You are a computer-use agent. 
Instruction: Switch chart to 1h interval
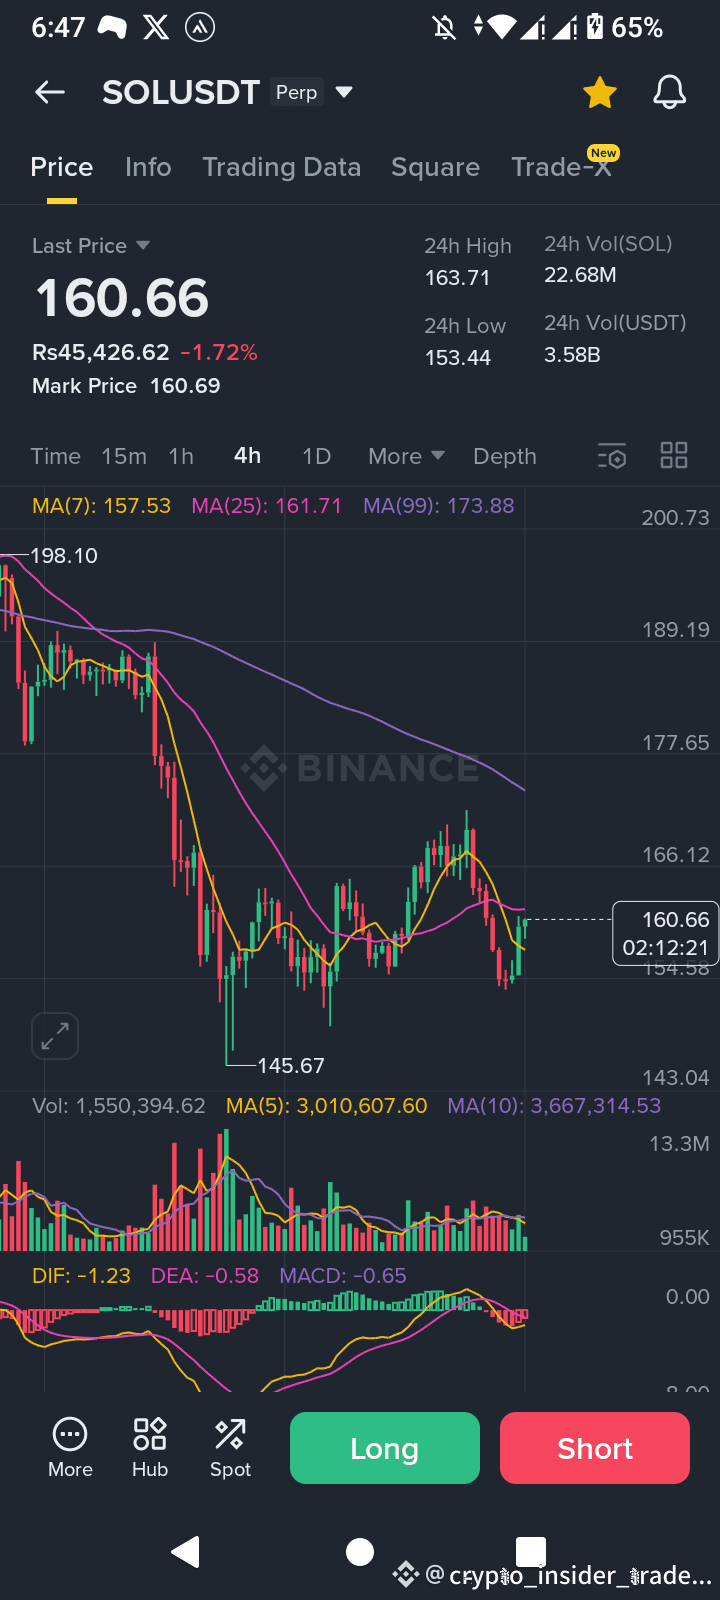pyautogui.click(x=181, y=456)
